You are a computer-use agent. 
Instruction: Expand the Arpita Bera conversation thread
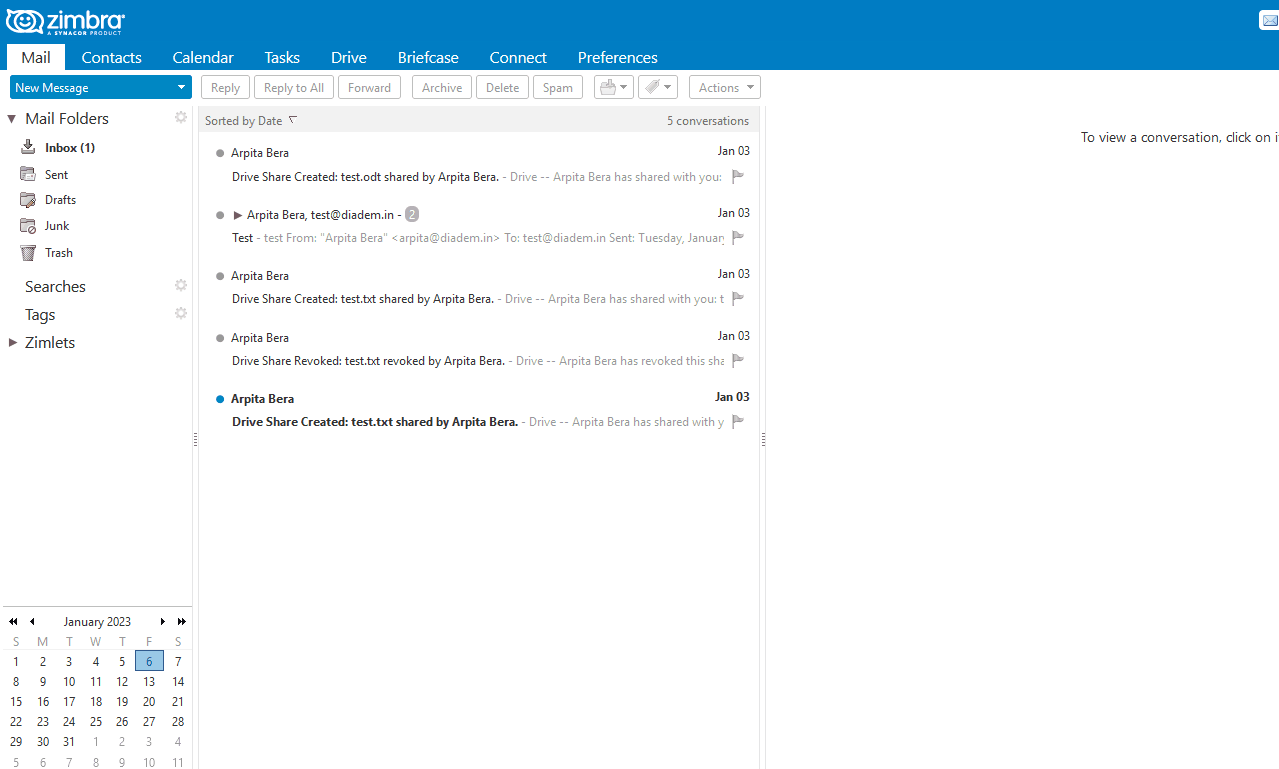click(x=237, y=214)
